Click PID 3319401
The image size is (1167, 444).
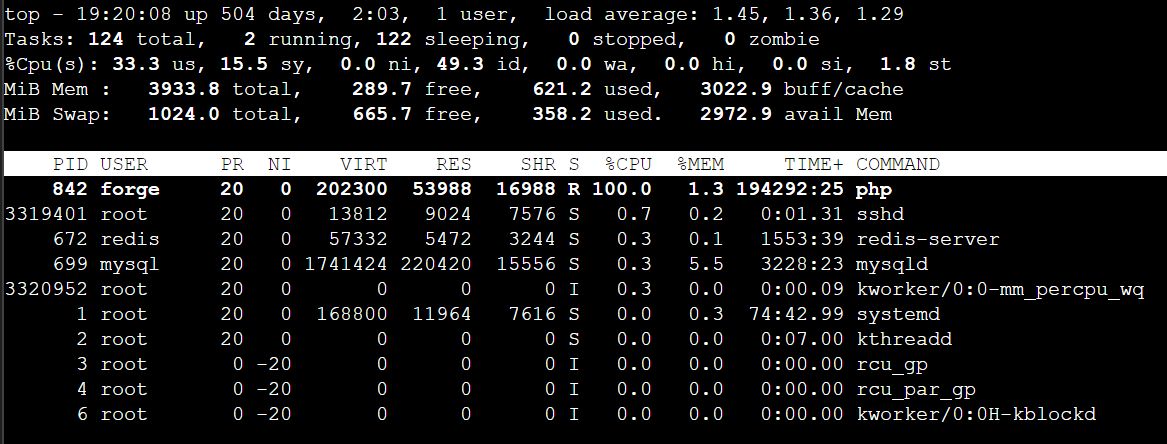tap(46, 214)
